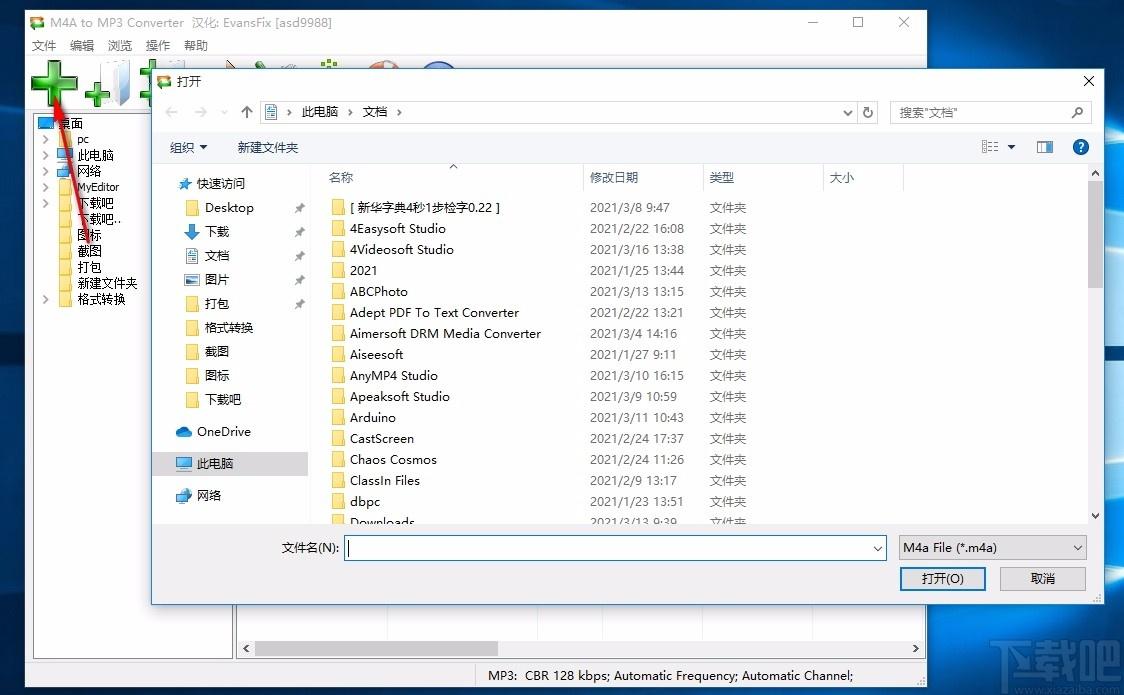Open the 操作 menu
Image resolution: width=1124 pixels, height=695 pixels.
point(158,45)
